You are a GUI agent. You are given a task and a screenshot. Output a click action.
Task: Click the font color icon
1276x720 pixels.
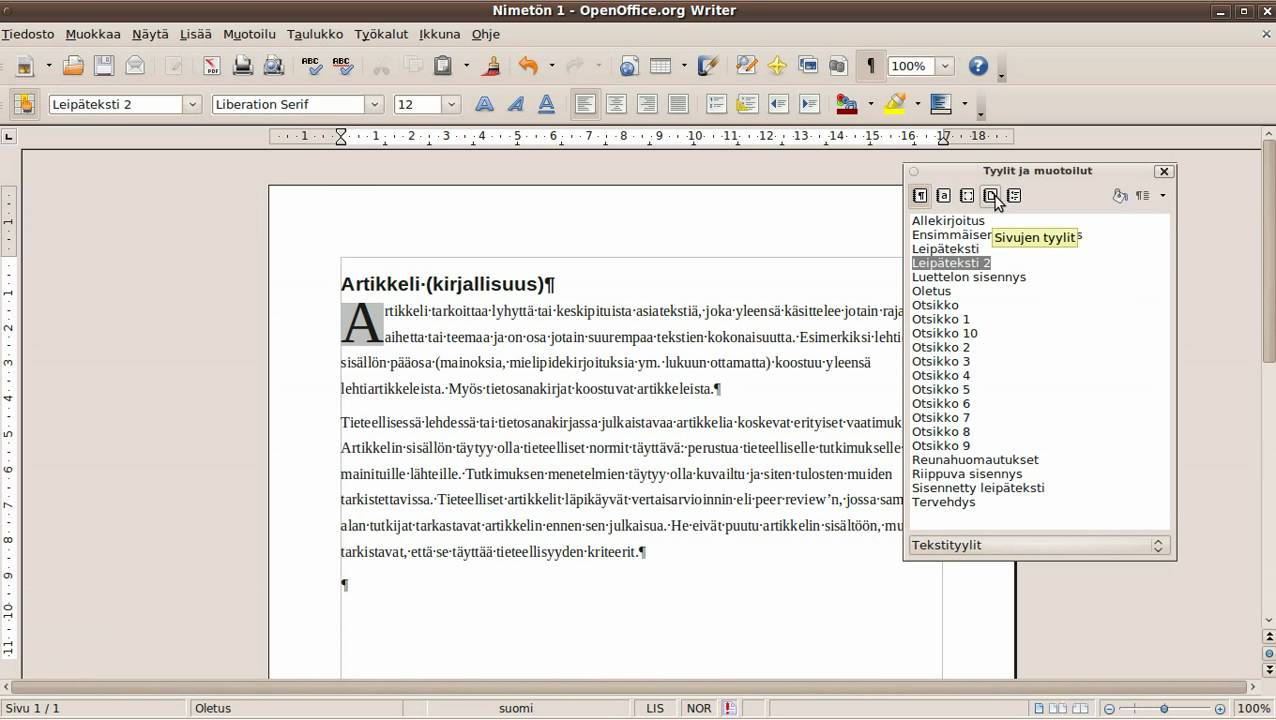pyautogui.click(x=846, y=104)
